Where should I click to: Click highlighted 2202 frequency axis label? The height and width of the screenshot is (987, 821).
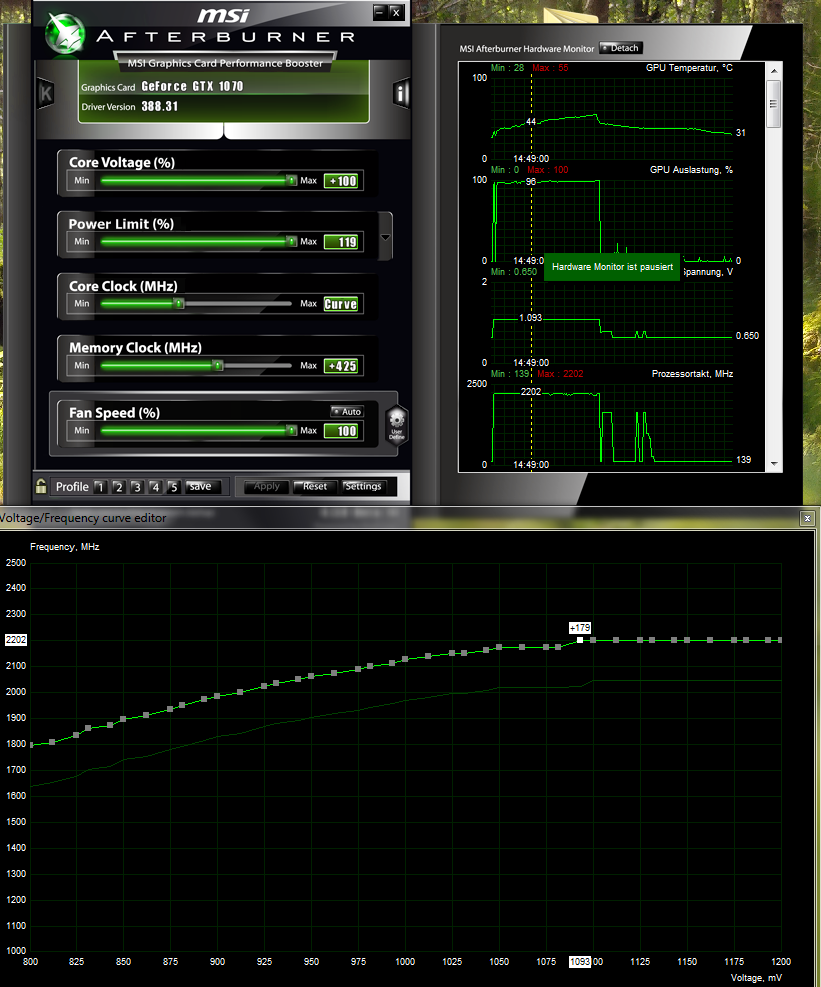tap(16, 640)
